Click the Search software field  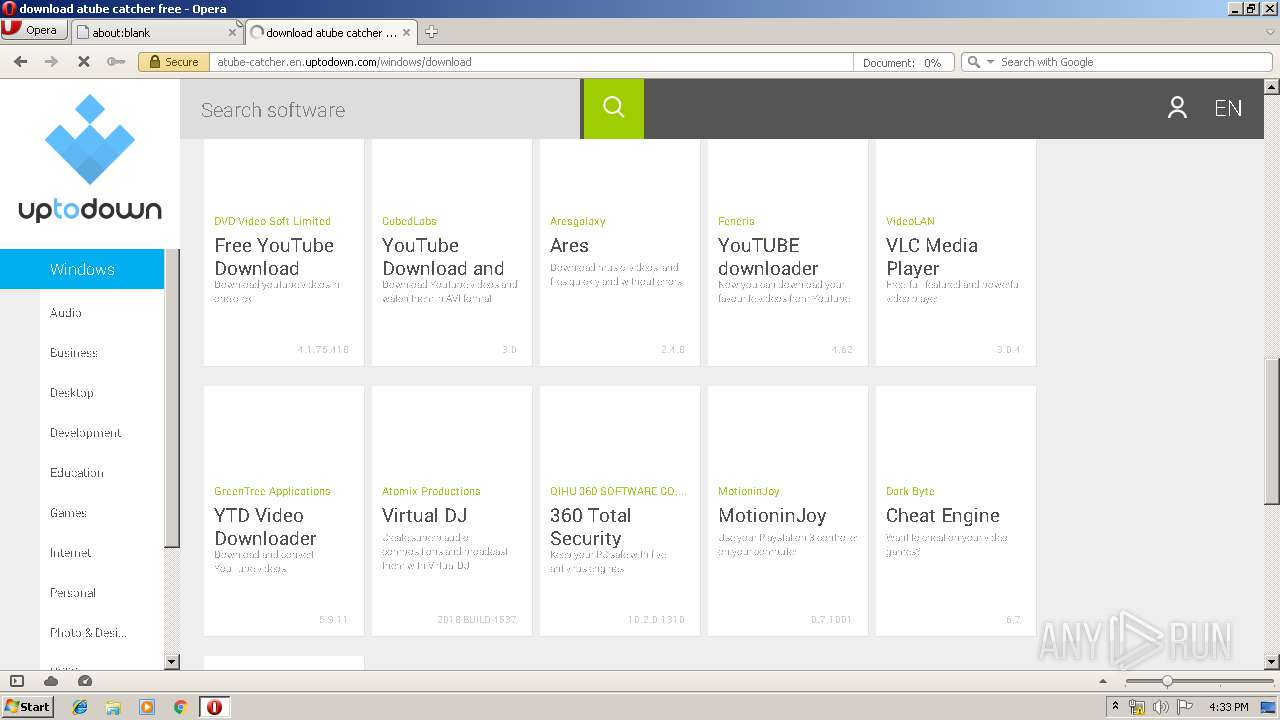[380, 109]
